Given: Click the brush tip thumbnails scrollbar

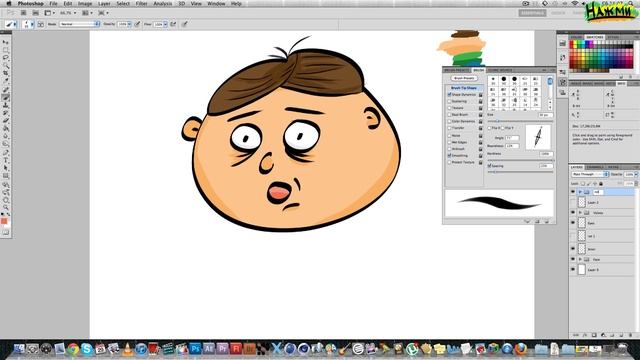Looking at the screenshot, I should [550, 92].
